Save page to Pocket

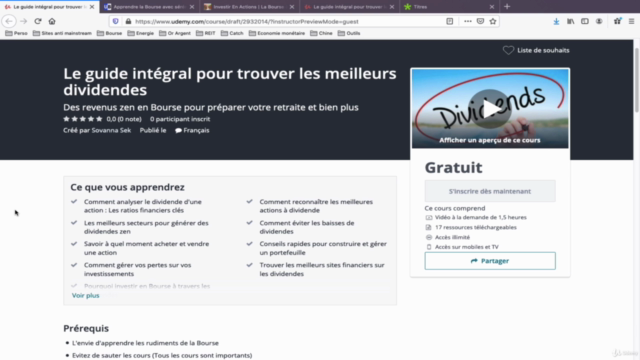pyautogui.click(x=480, y=21)
